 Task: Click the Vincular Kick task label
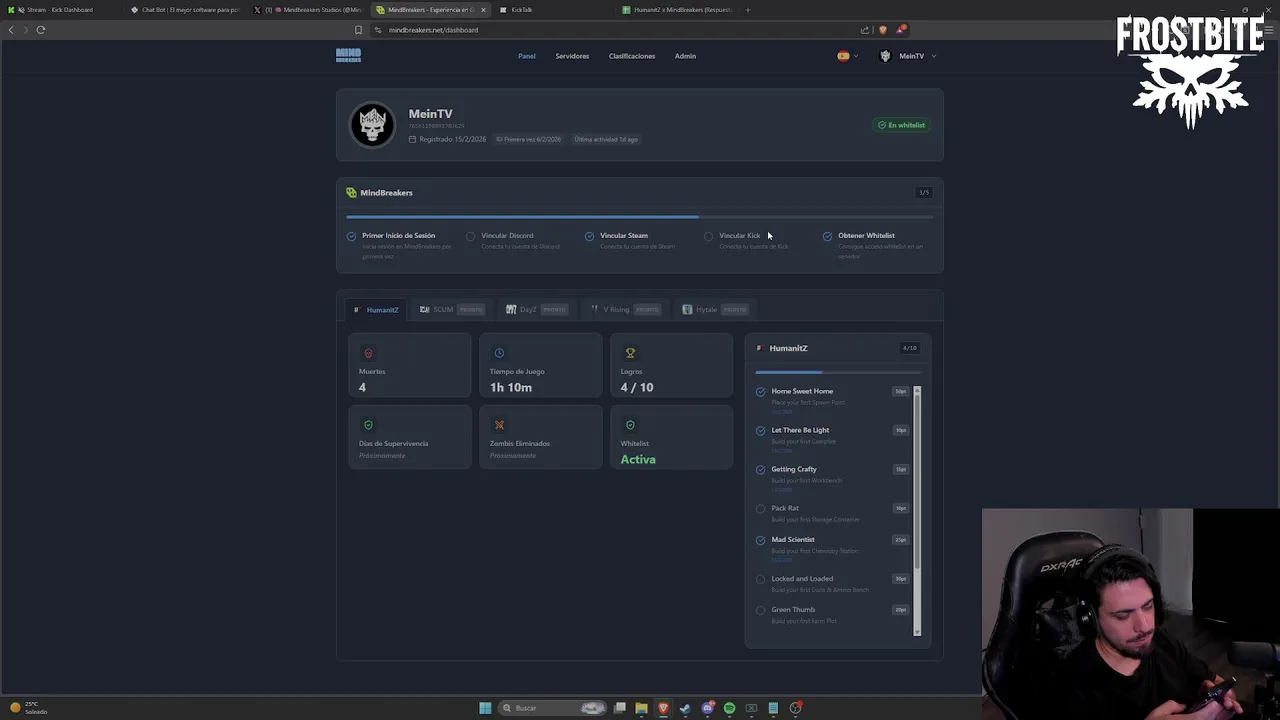pos(739,236)
